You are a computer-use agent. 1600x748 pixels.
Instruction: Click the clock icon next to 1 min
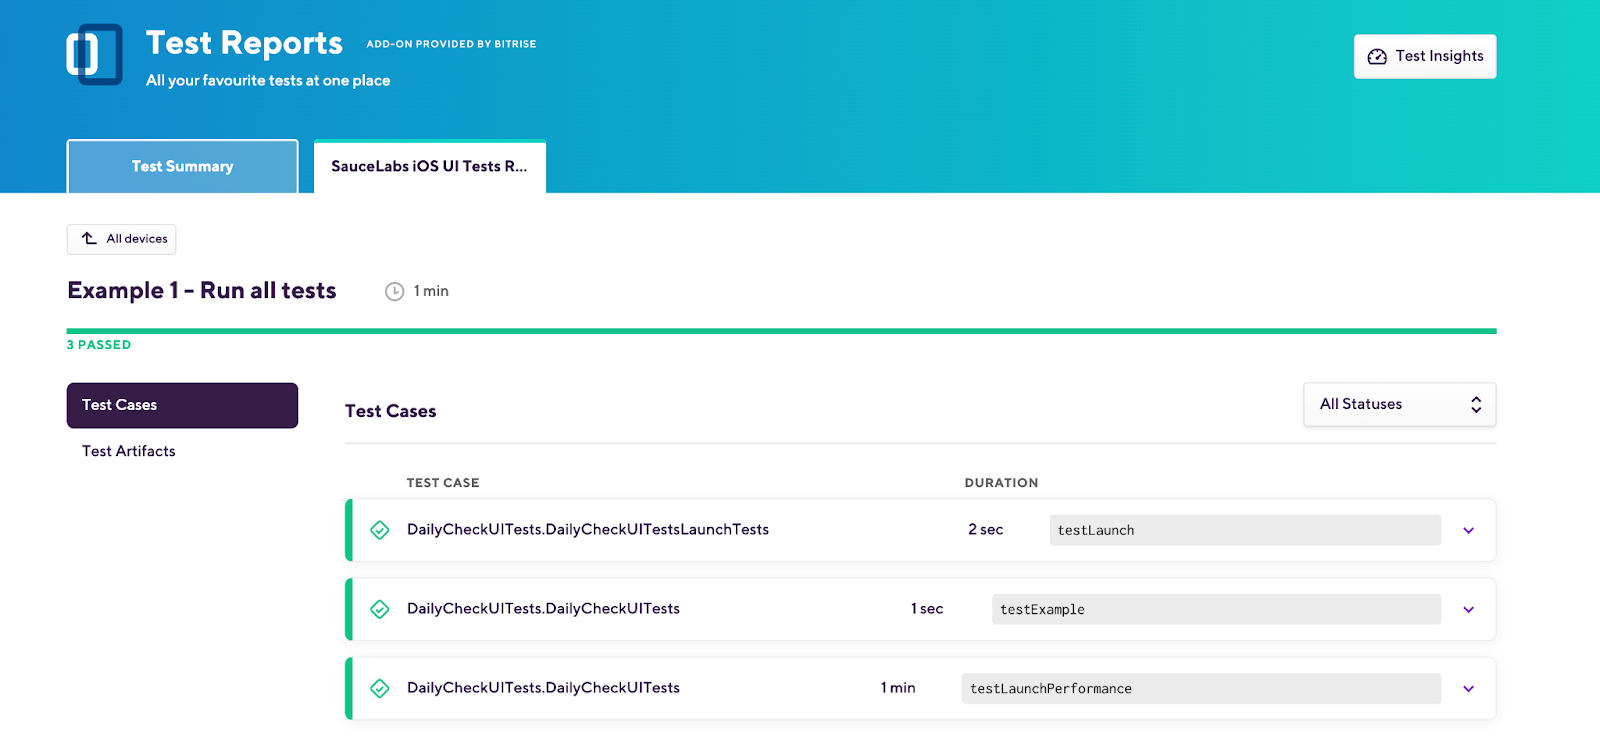395,291
